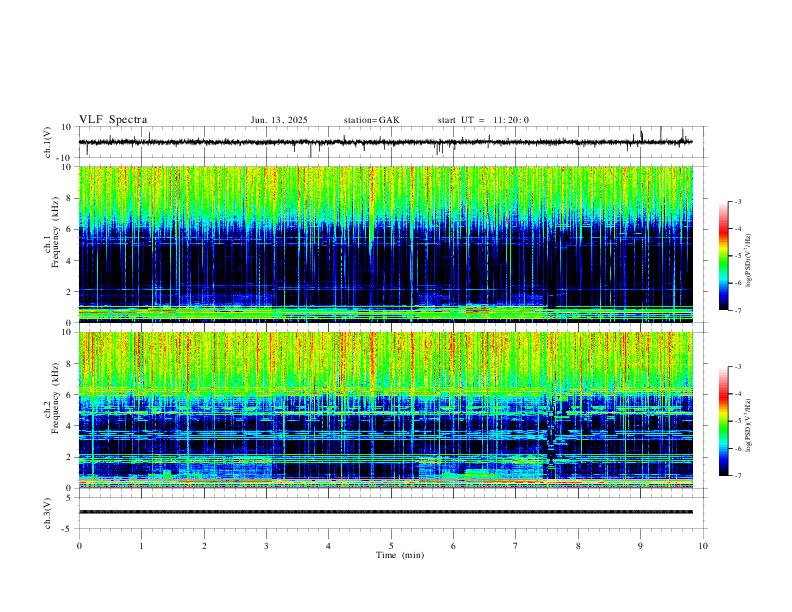
Task: Click the "start UT = 11:20:0" text
Action: [x=483, y=120]
